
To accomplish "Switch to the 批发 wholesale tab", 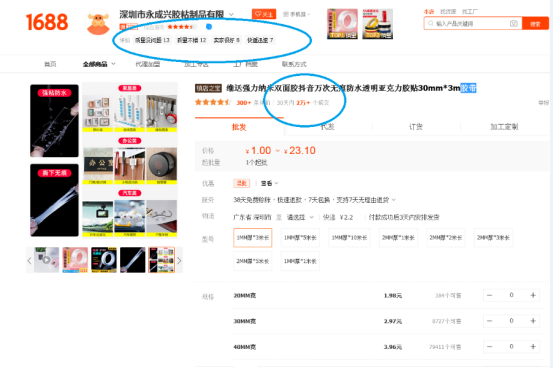I will 239,127.
